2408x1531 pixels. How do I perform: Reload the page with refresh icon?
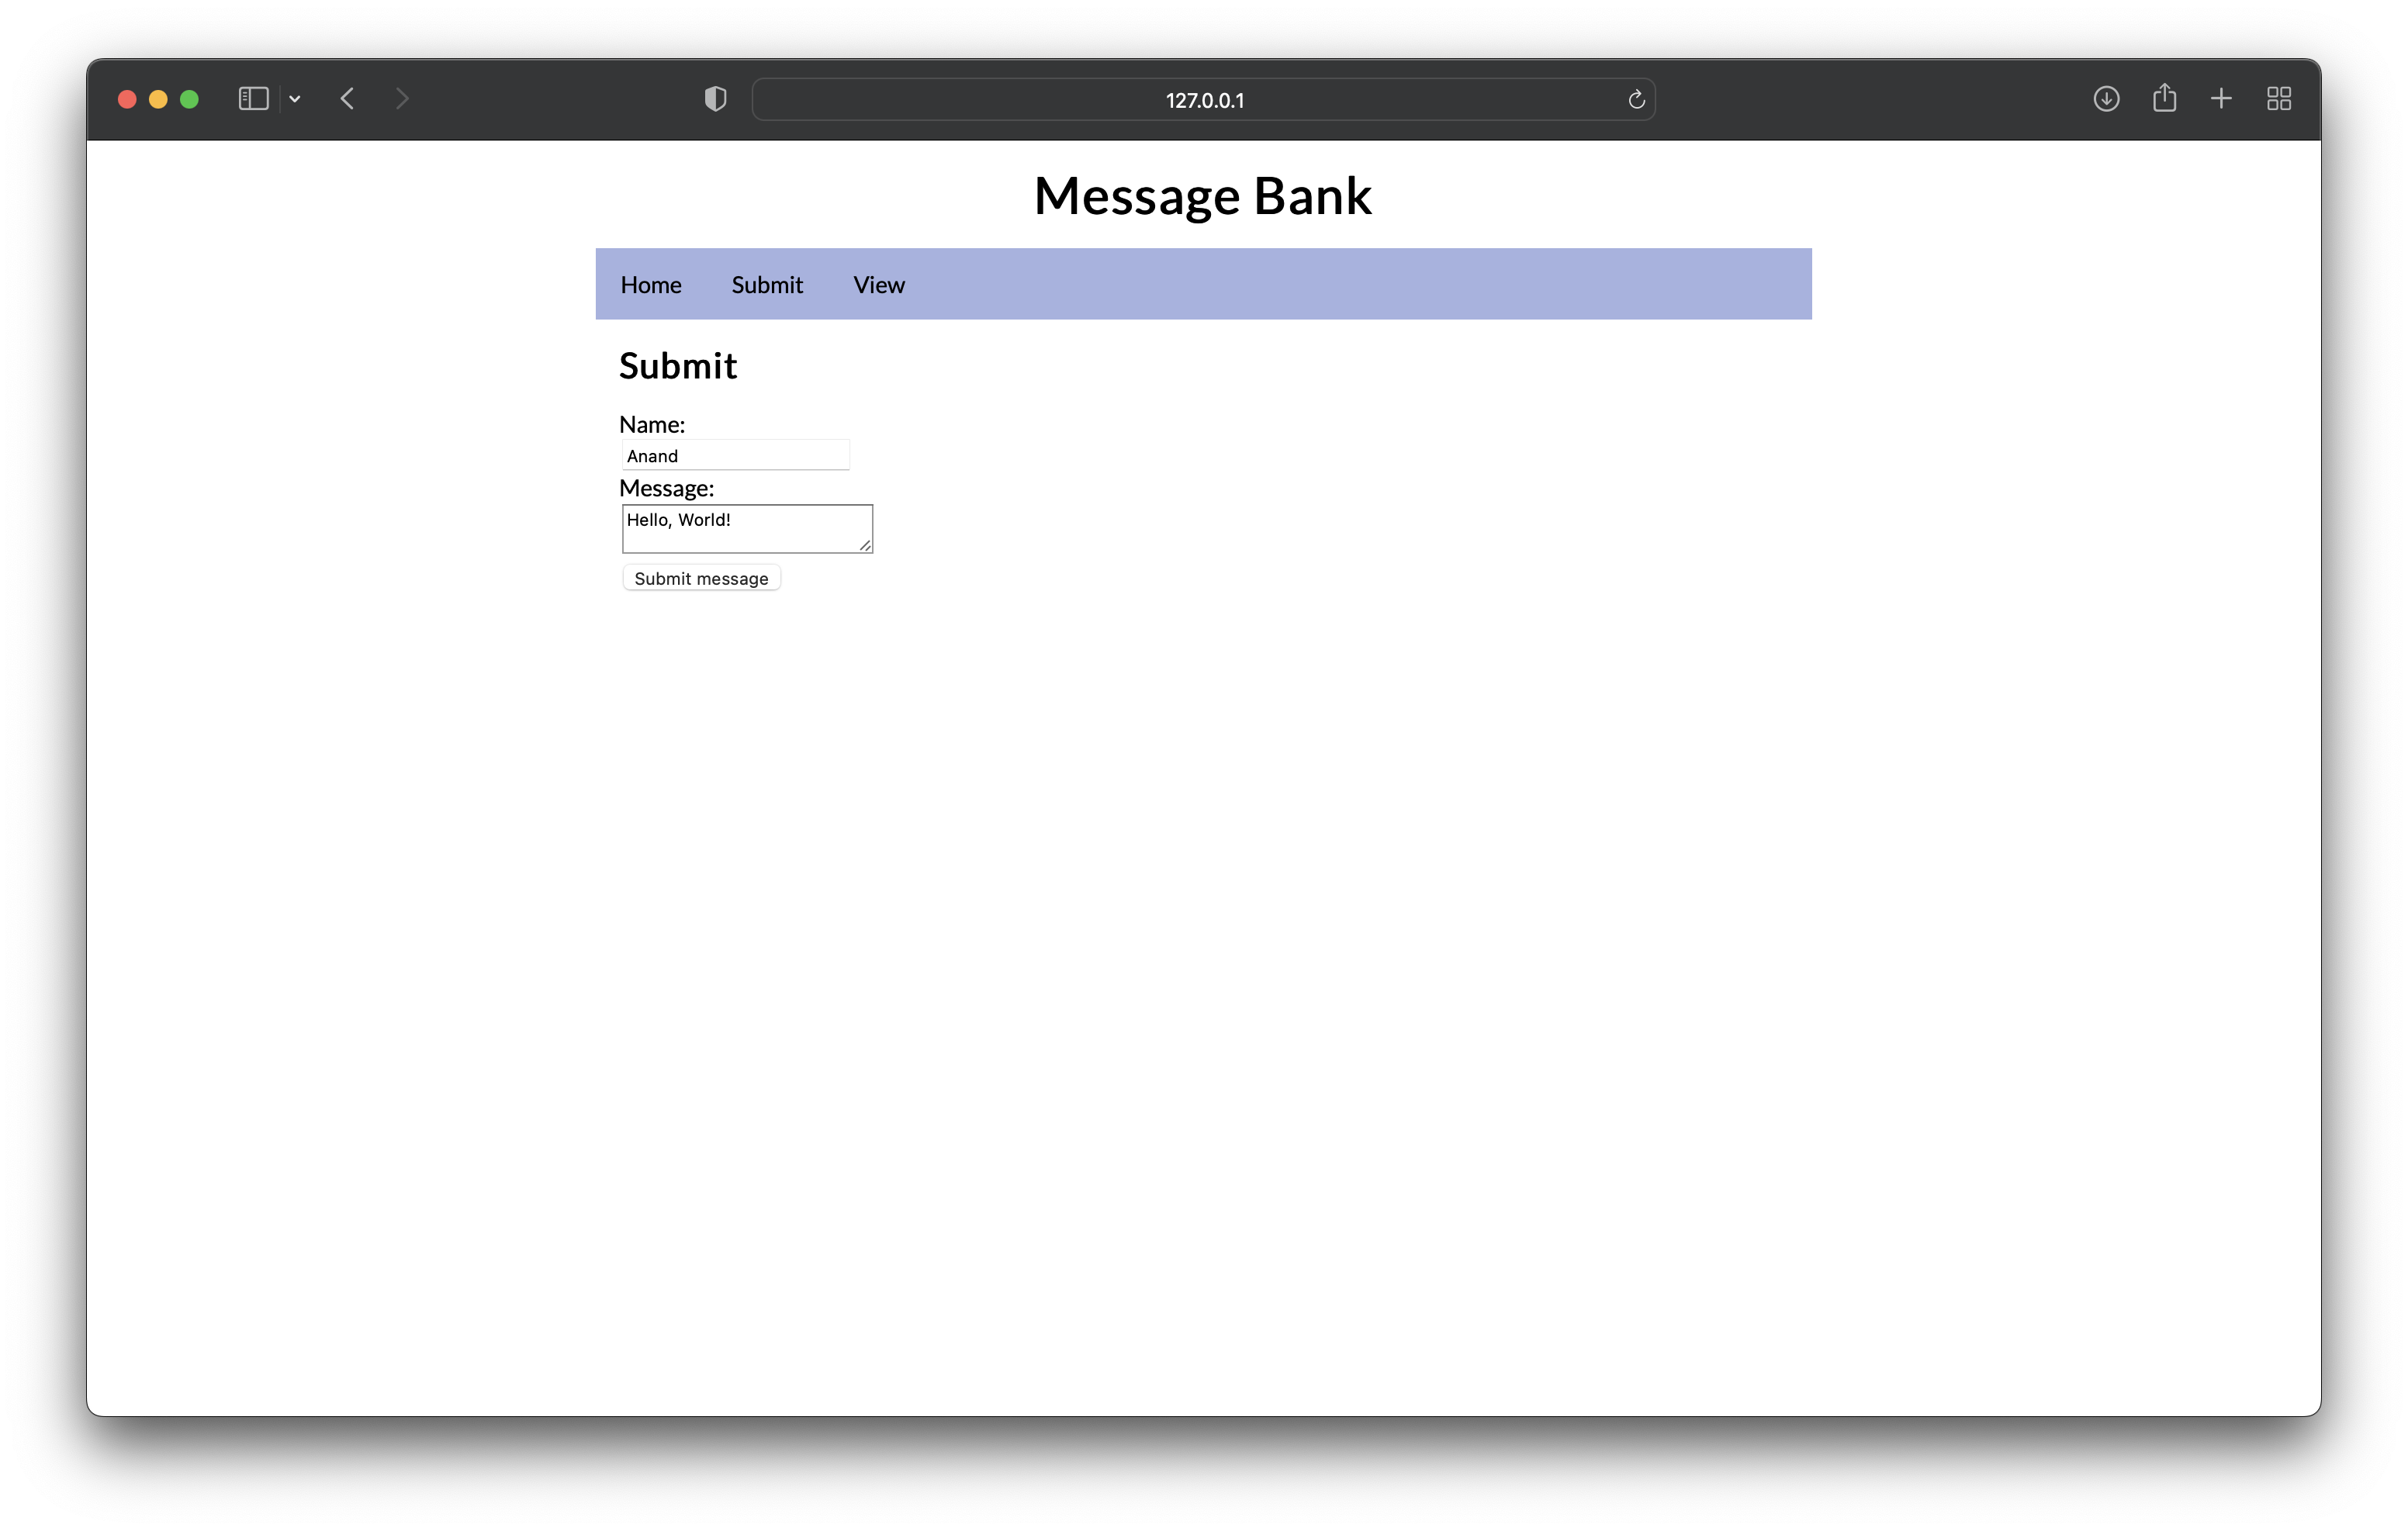point(1636,100)
